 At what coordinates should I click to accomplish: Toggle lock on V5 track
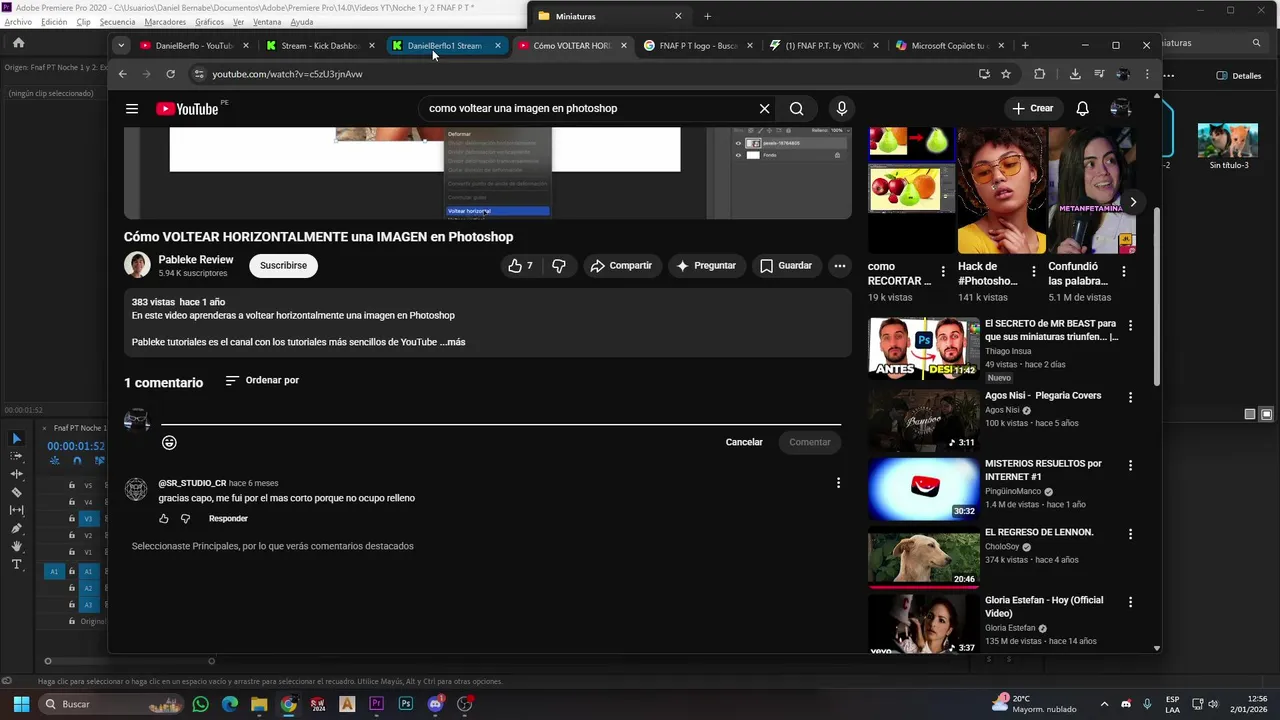point(72,485)
